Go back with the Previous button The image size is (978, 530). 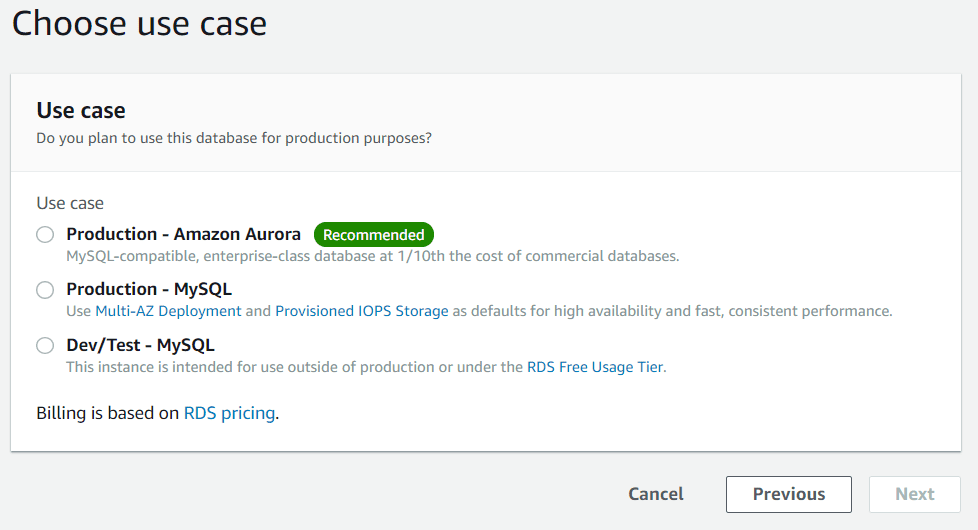click(x=788, y=494)
